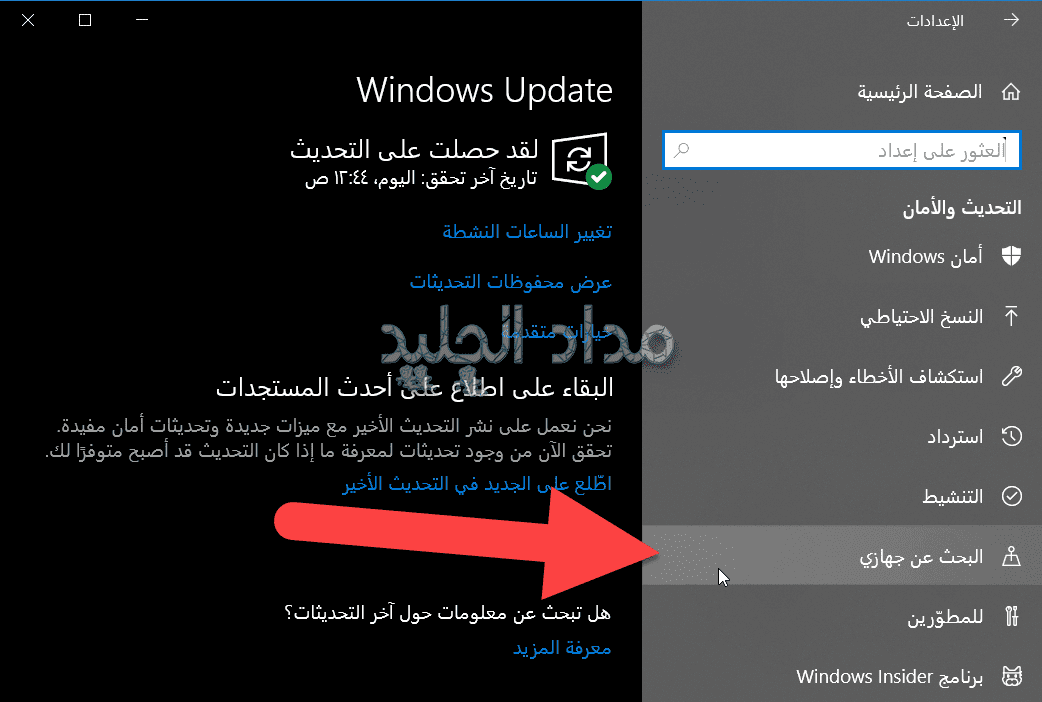The height and width of the screenshot is (702, 1042).
Task: Click the معرفة المزيد link
Action: (x=562, y=647)
